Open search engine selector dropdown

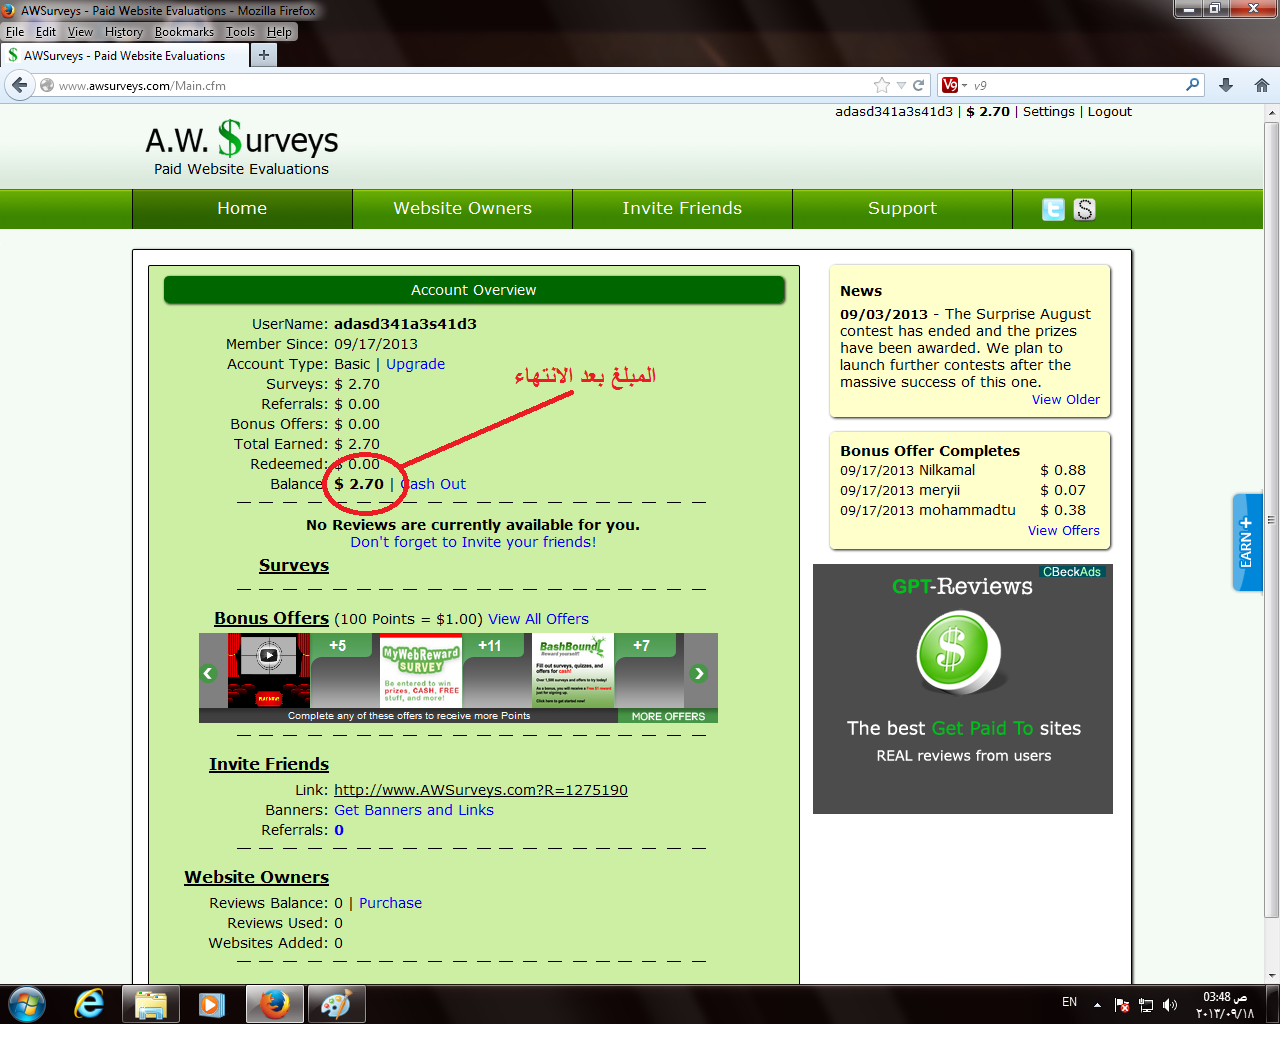[x=955, y=85]
